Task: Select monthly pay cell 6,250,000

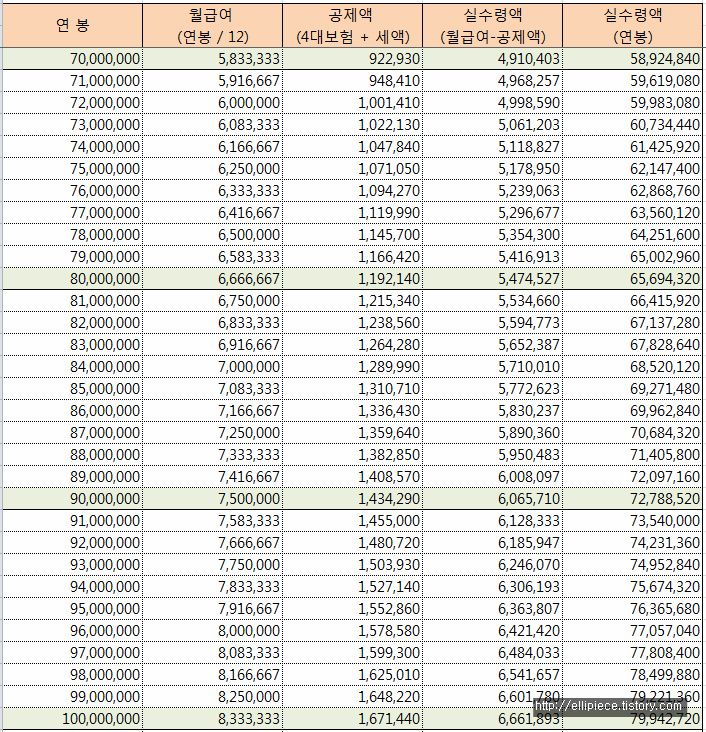Action: [x=212, y=169]
